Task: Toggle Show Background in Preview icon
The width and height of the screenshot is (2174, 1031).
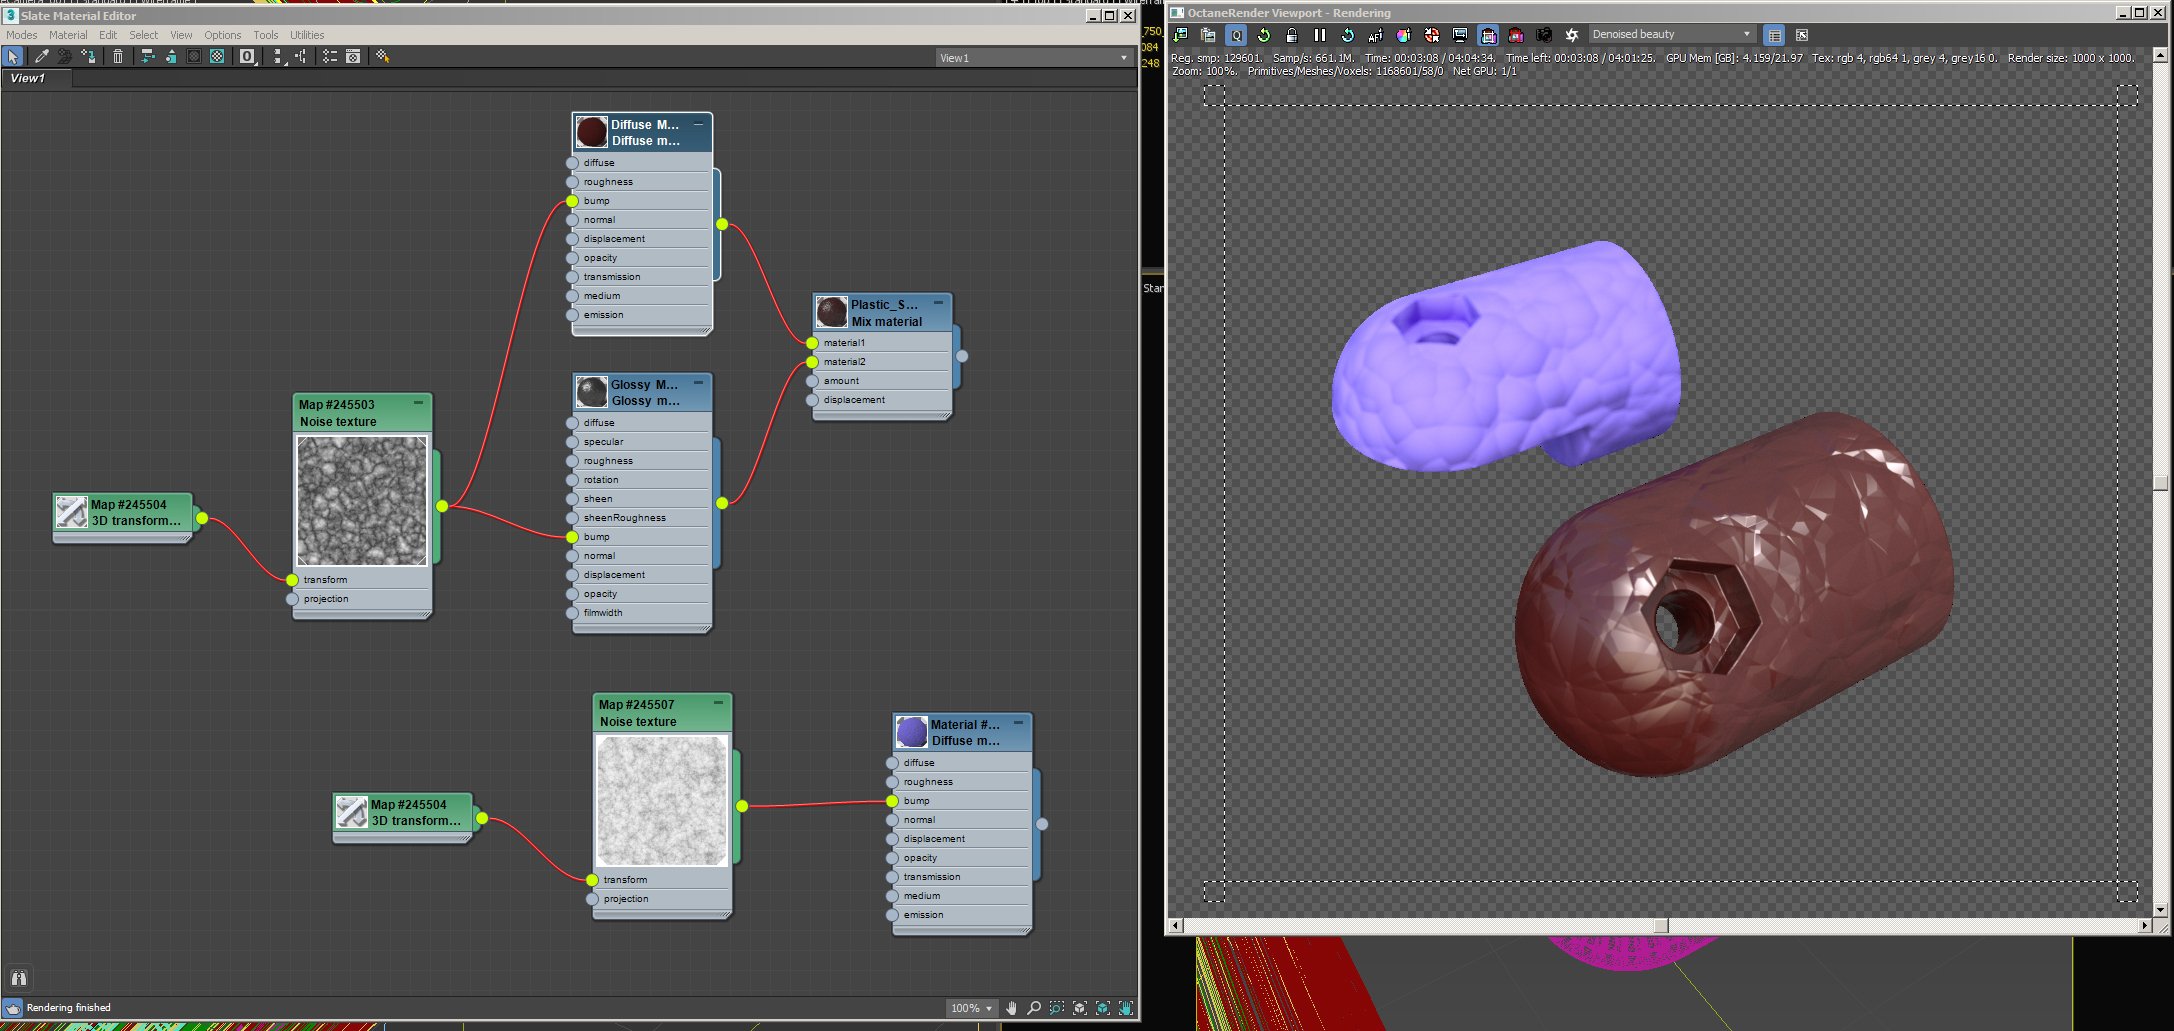Action: (217, 57)
